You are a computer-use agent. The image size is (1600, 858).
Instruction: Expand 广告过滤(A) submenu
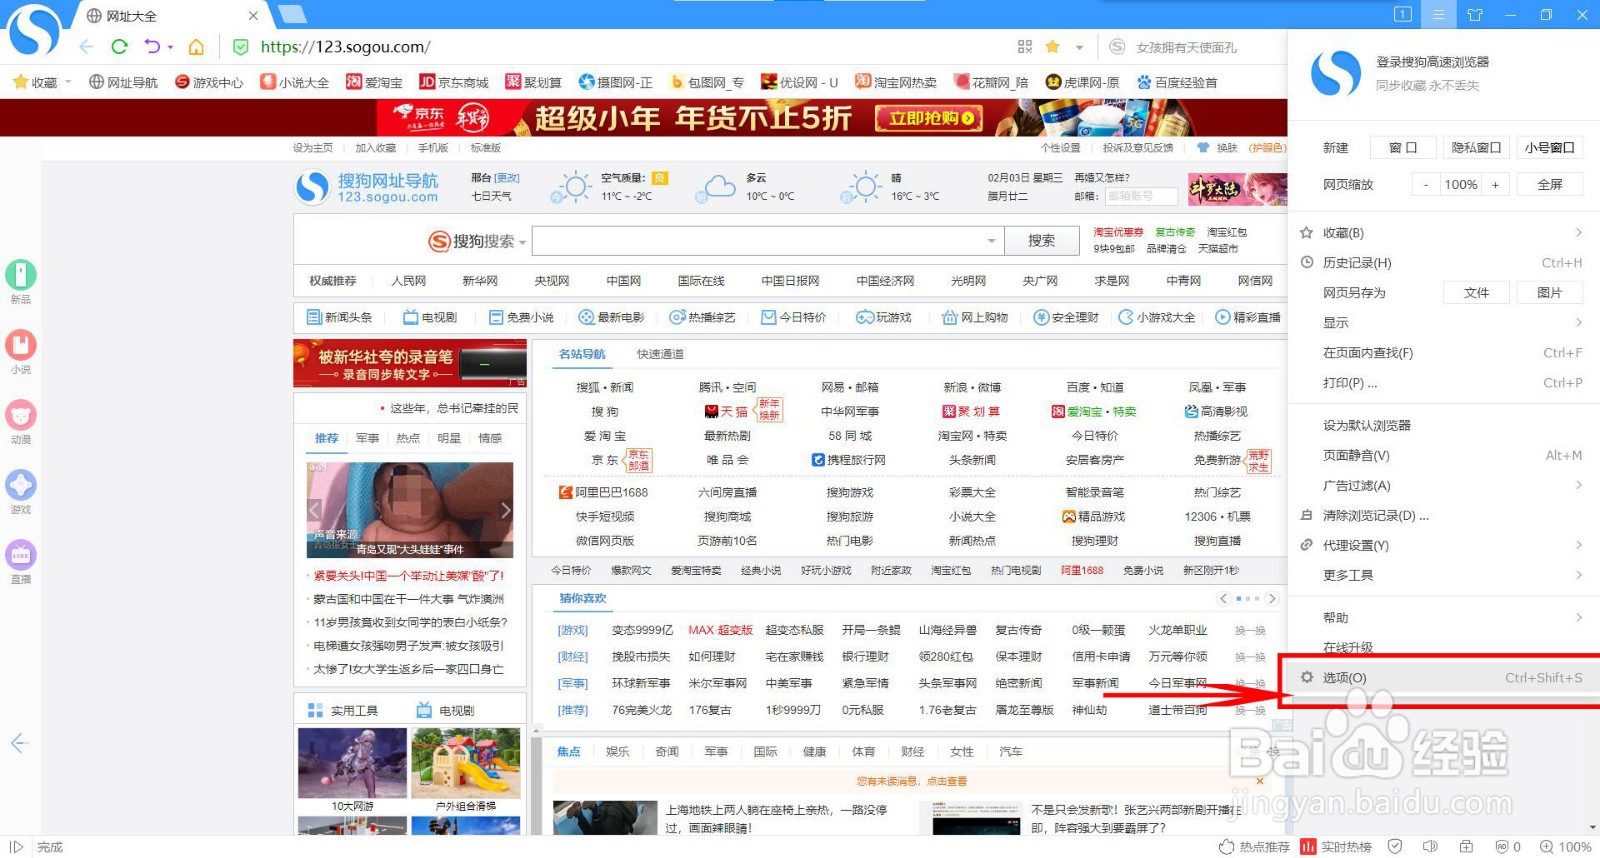[x=1579, y=485]
